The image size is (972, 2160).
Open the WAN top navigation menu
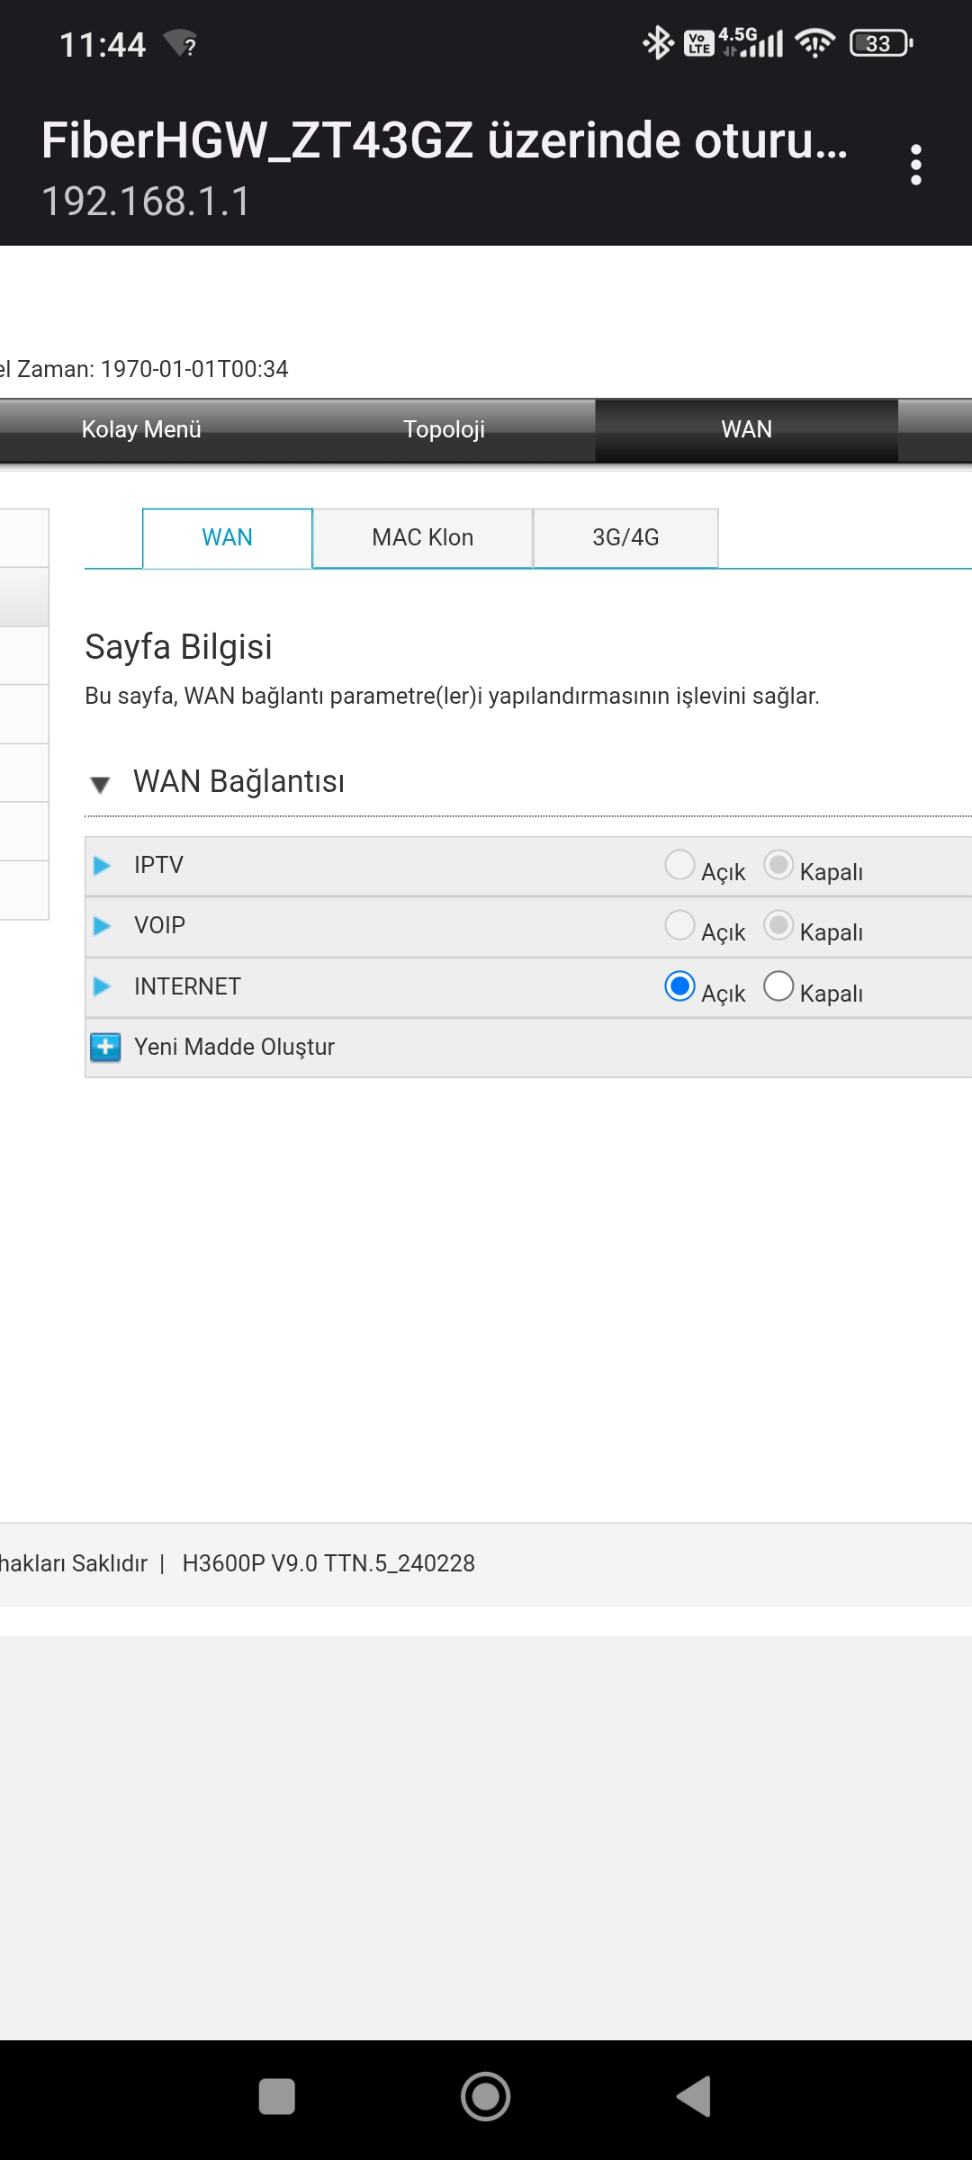pos(747,430)
